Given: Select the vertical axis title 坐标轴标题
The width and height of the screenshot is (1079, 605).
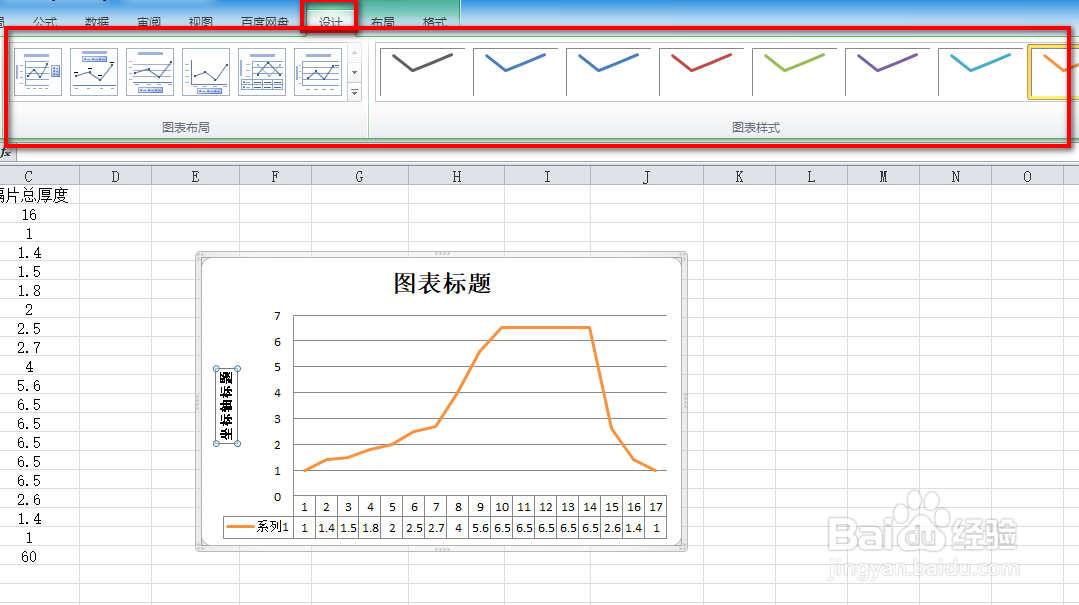Looking at the screenshot, I should 226,407.
